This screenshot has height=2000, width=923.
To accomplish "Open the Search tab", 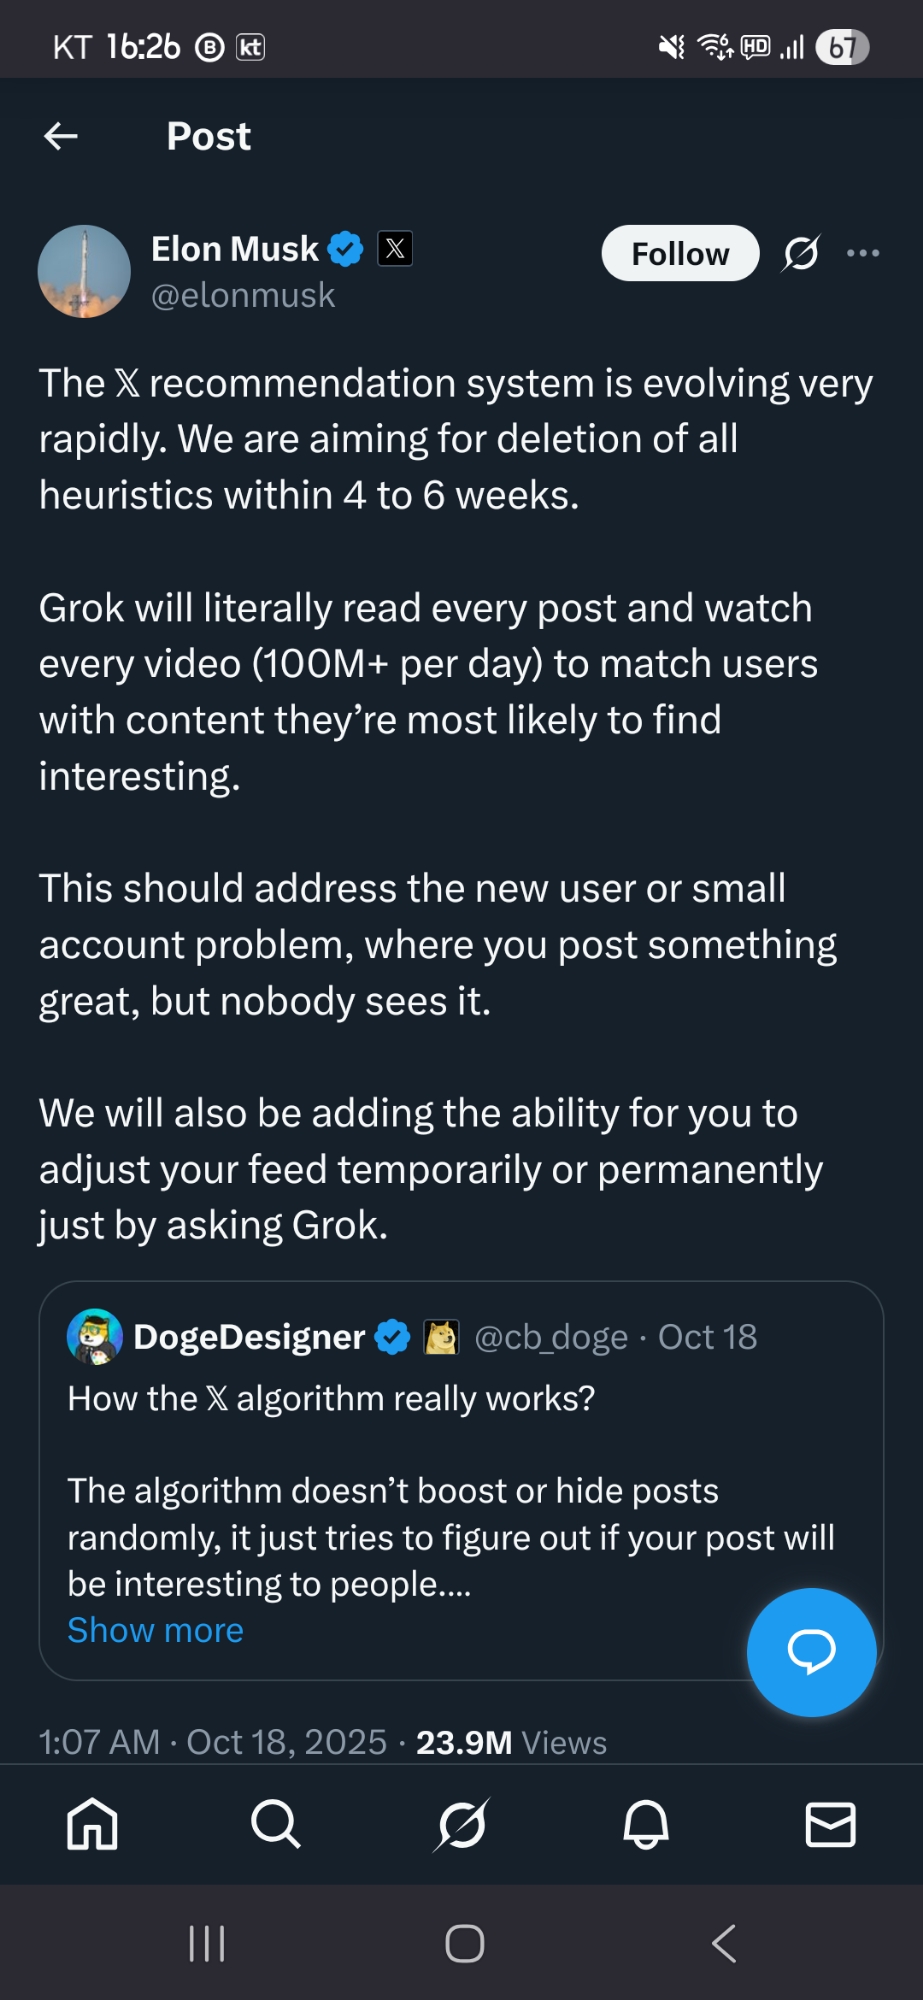I will pos(276,1824).
